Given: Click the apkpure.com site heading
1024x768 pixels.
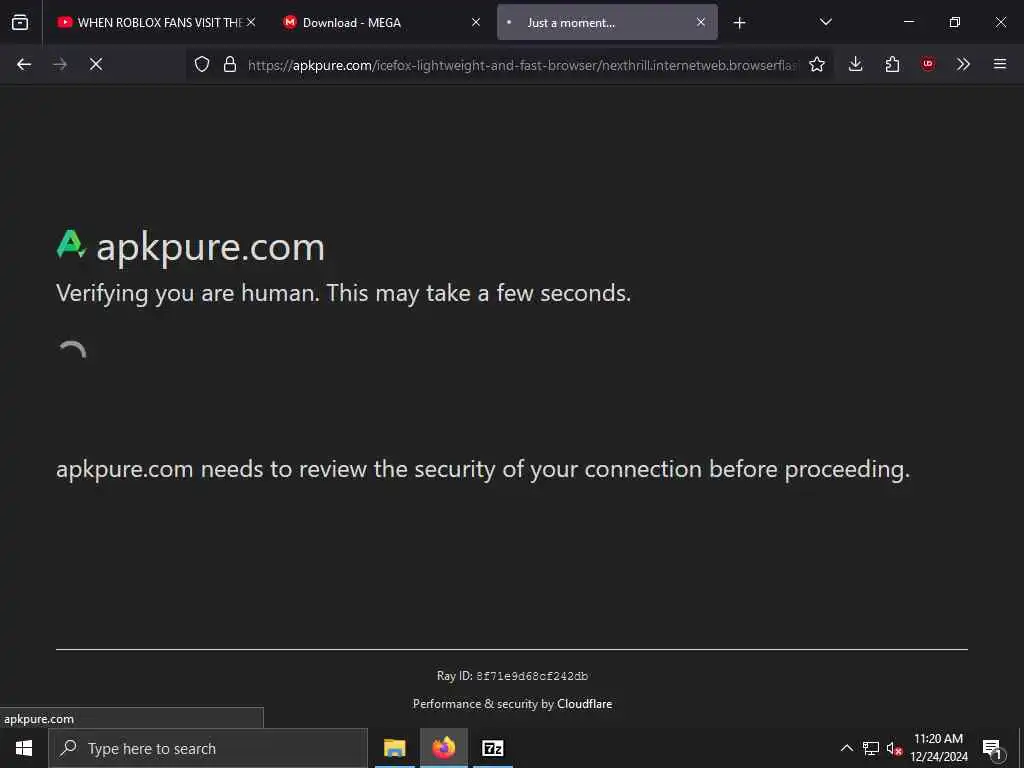Looking at the screenshot, I should (x=210, y=248).
